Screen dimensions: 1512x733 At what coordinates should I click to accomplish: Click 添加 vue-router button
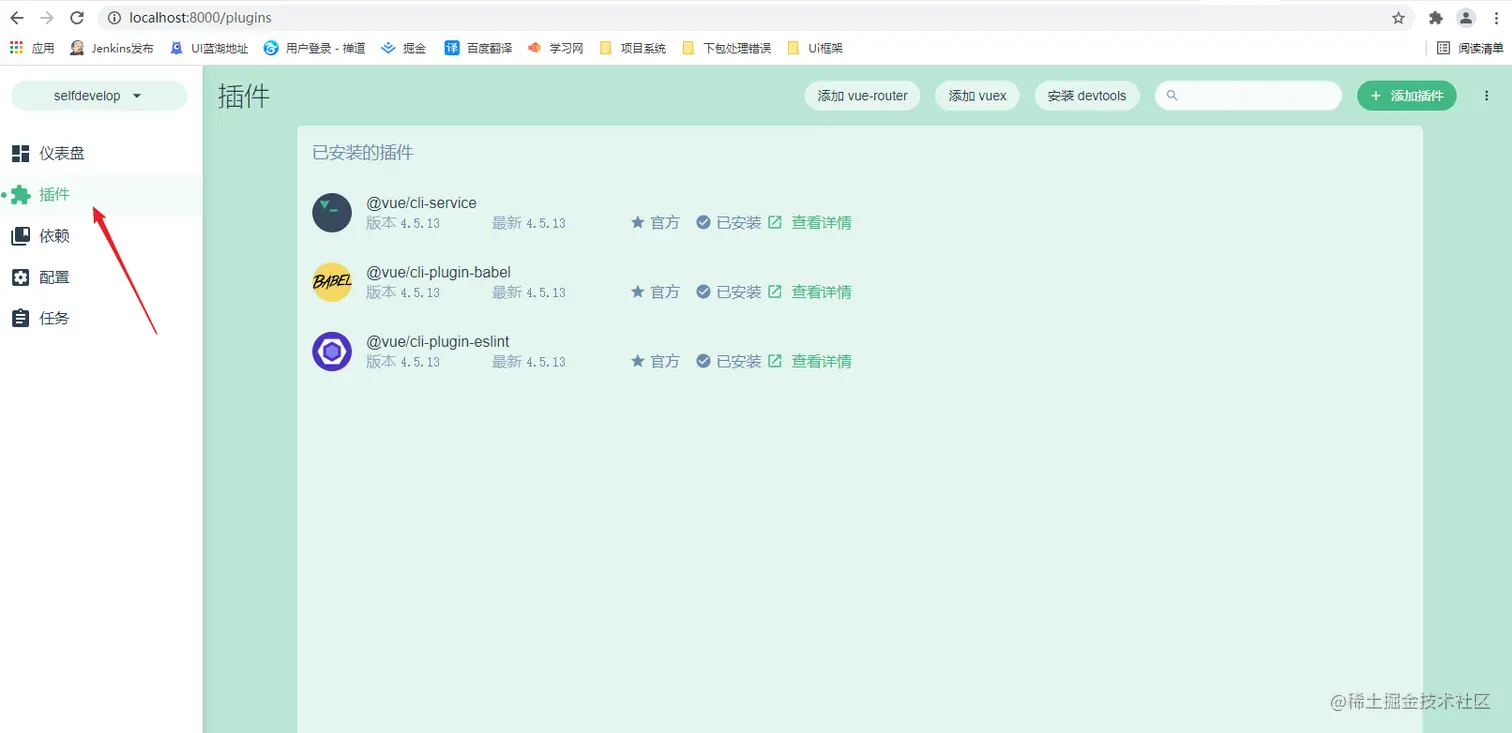coord(862,96)
